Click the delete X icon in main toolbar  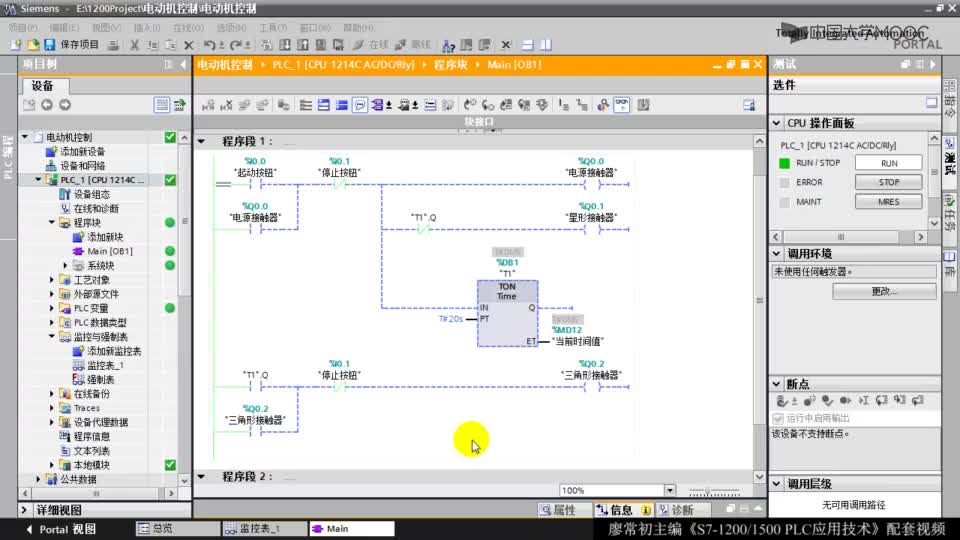[x=189, y=45]
